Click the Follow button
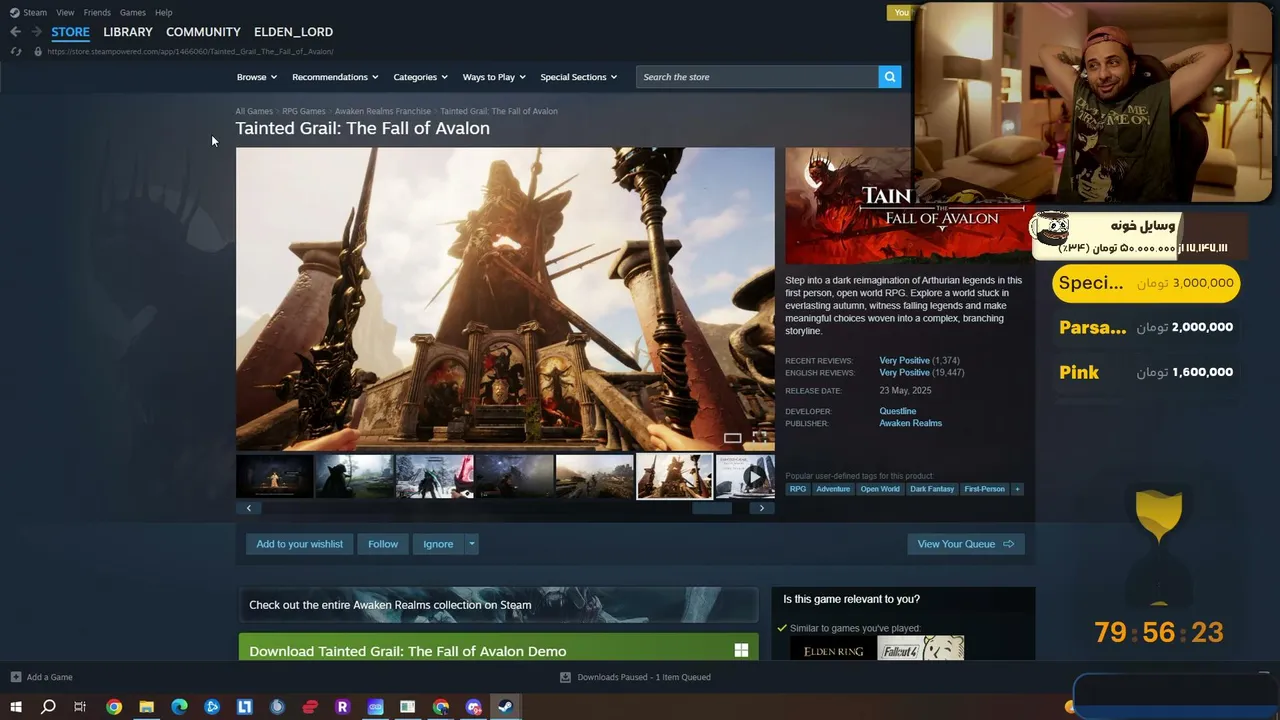Viewport: 1280px width, 720px height. 383,544
